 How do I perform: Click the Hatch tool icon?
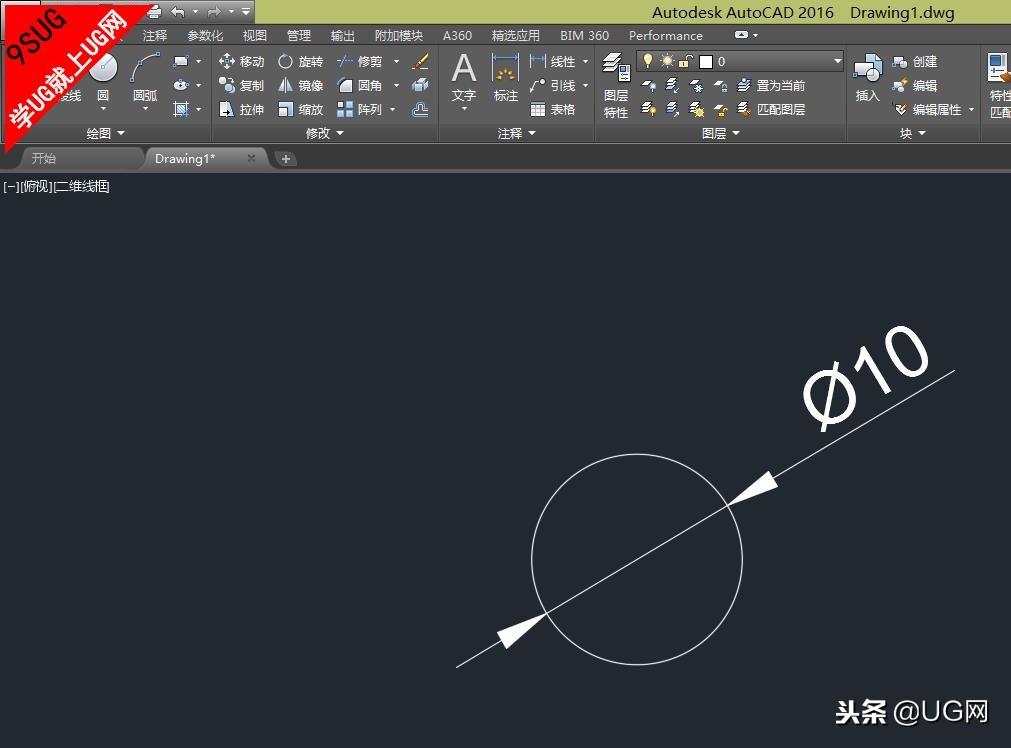pos(181,109)
